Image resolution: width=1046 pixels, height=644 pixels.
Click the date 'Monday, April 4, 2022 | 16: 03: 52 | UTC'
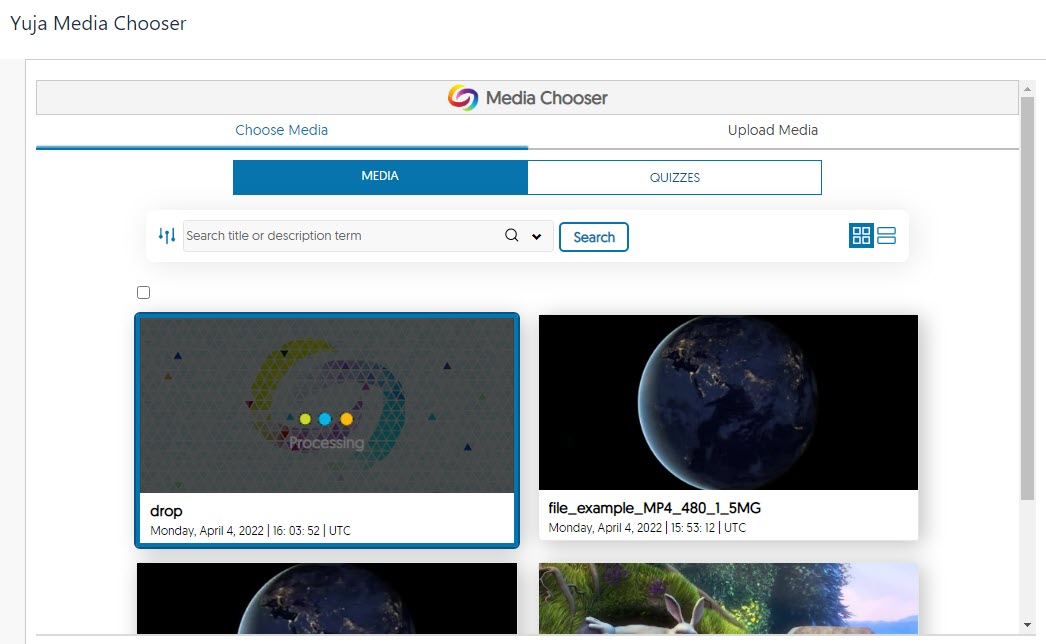[250, 531]
